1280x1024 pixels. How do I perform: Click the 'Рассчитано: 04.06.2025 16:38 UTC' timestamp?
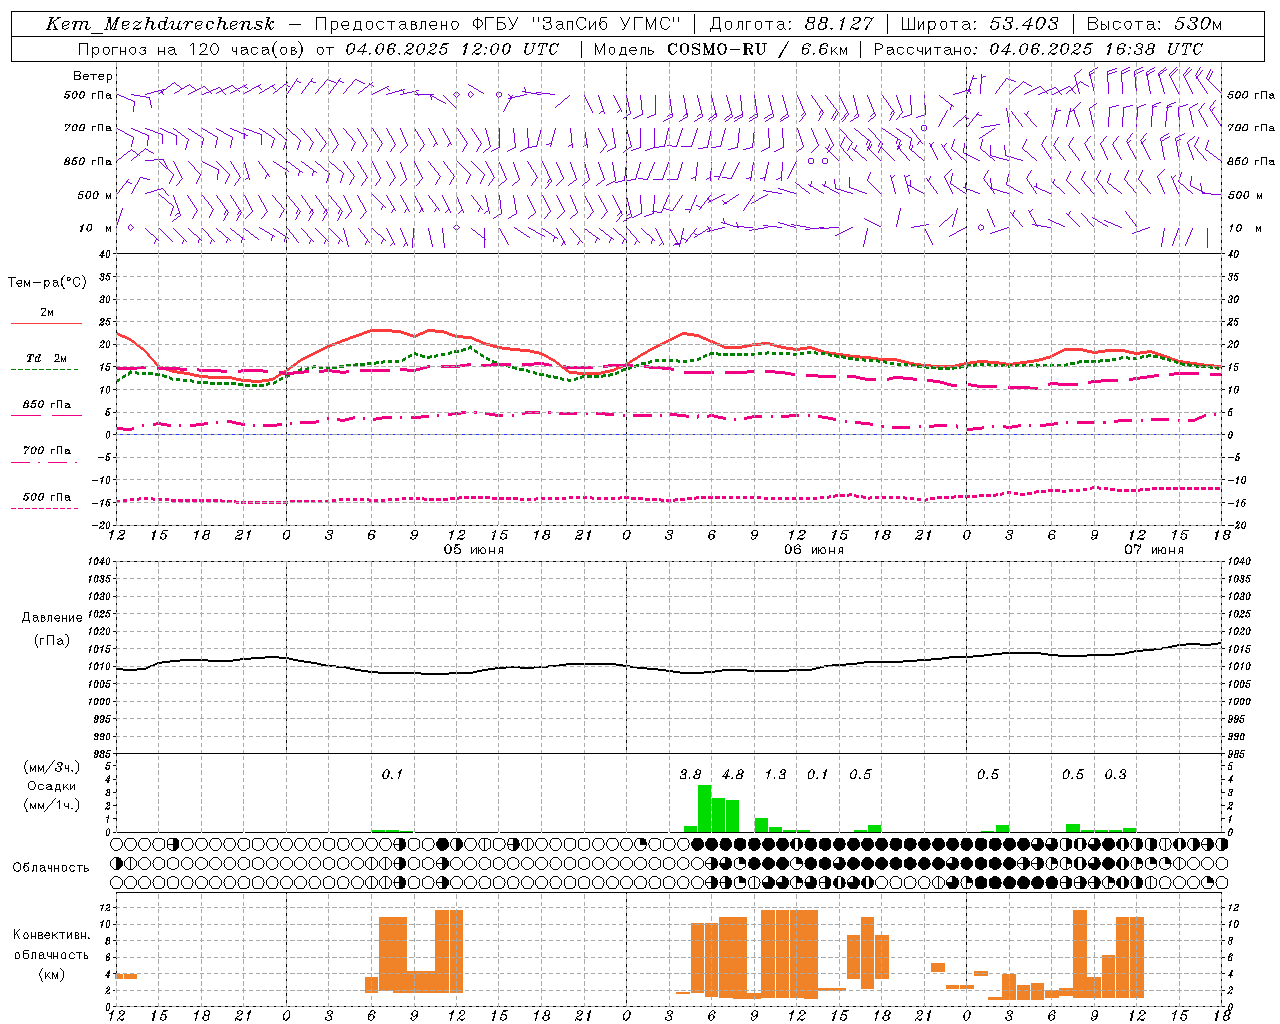[1038, 49]
